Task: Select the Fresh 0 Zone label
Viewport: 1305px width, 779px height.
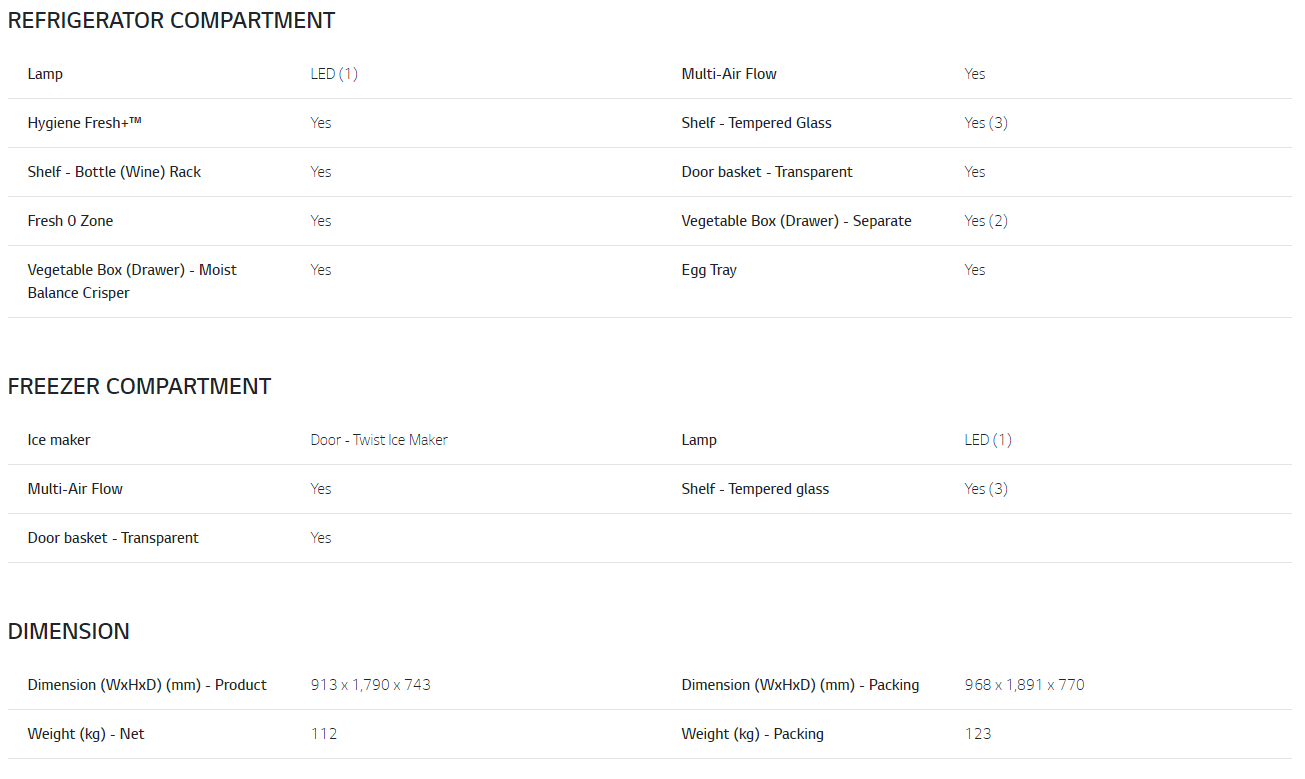Action: [x=70, y=221]
